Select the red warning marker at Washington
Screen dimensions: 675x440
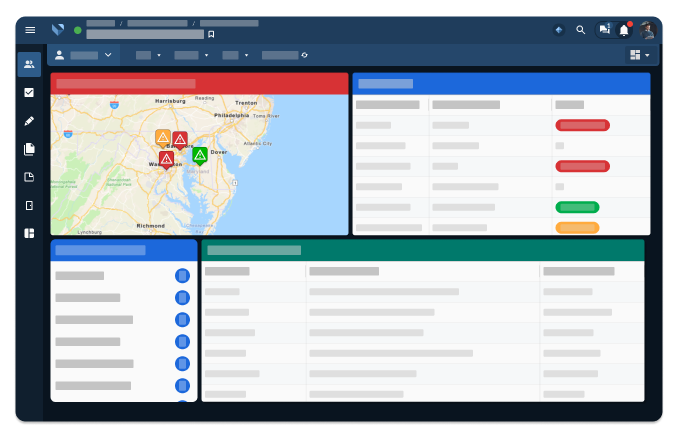pyautogui.click(x=166, y=160)
